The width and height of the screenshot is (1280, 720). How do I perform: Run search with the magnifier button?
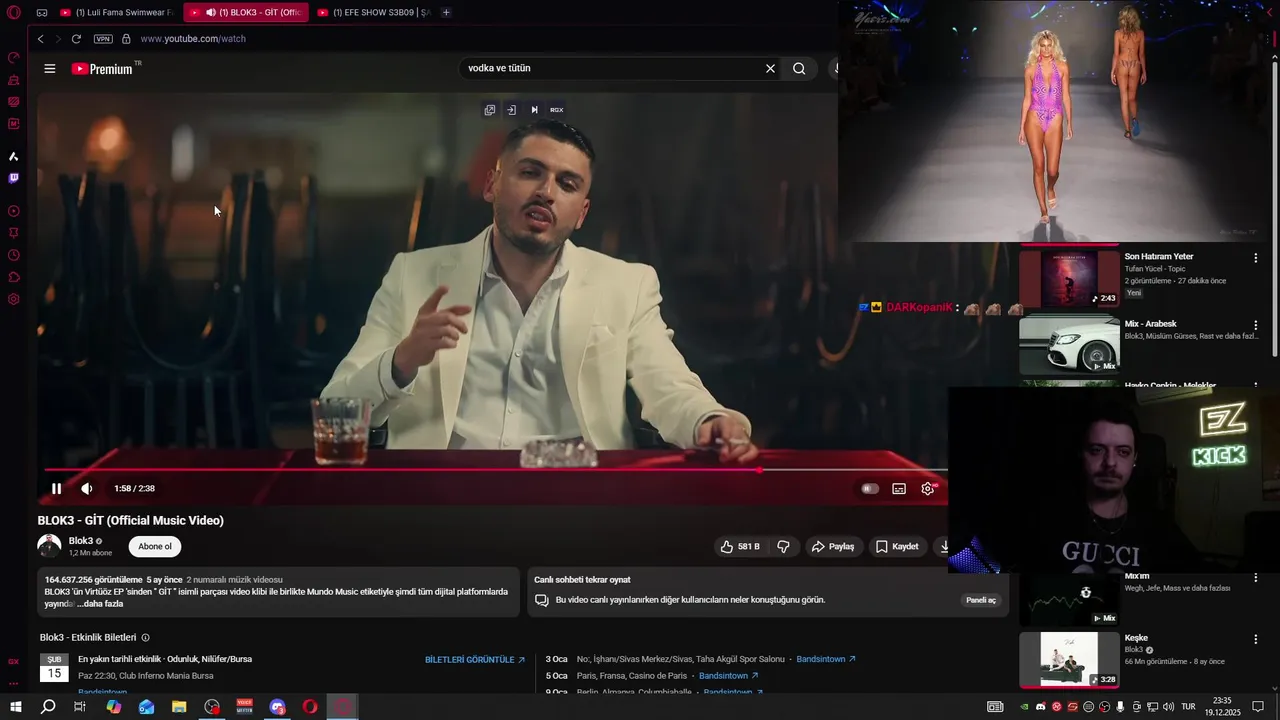[x=799, y=68]
